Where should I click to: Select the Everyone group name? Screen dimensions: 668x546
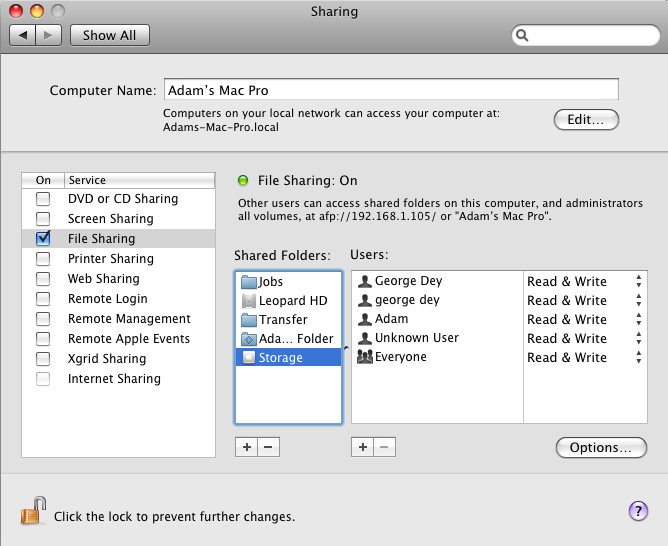tap(400, 357)
